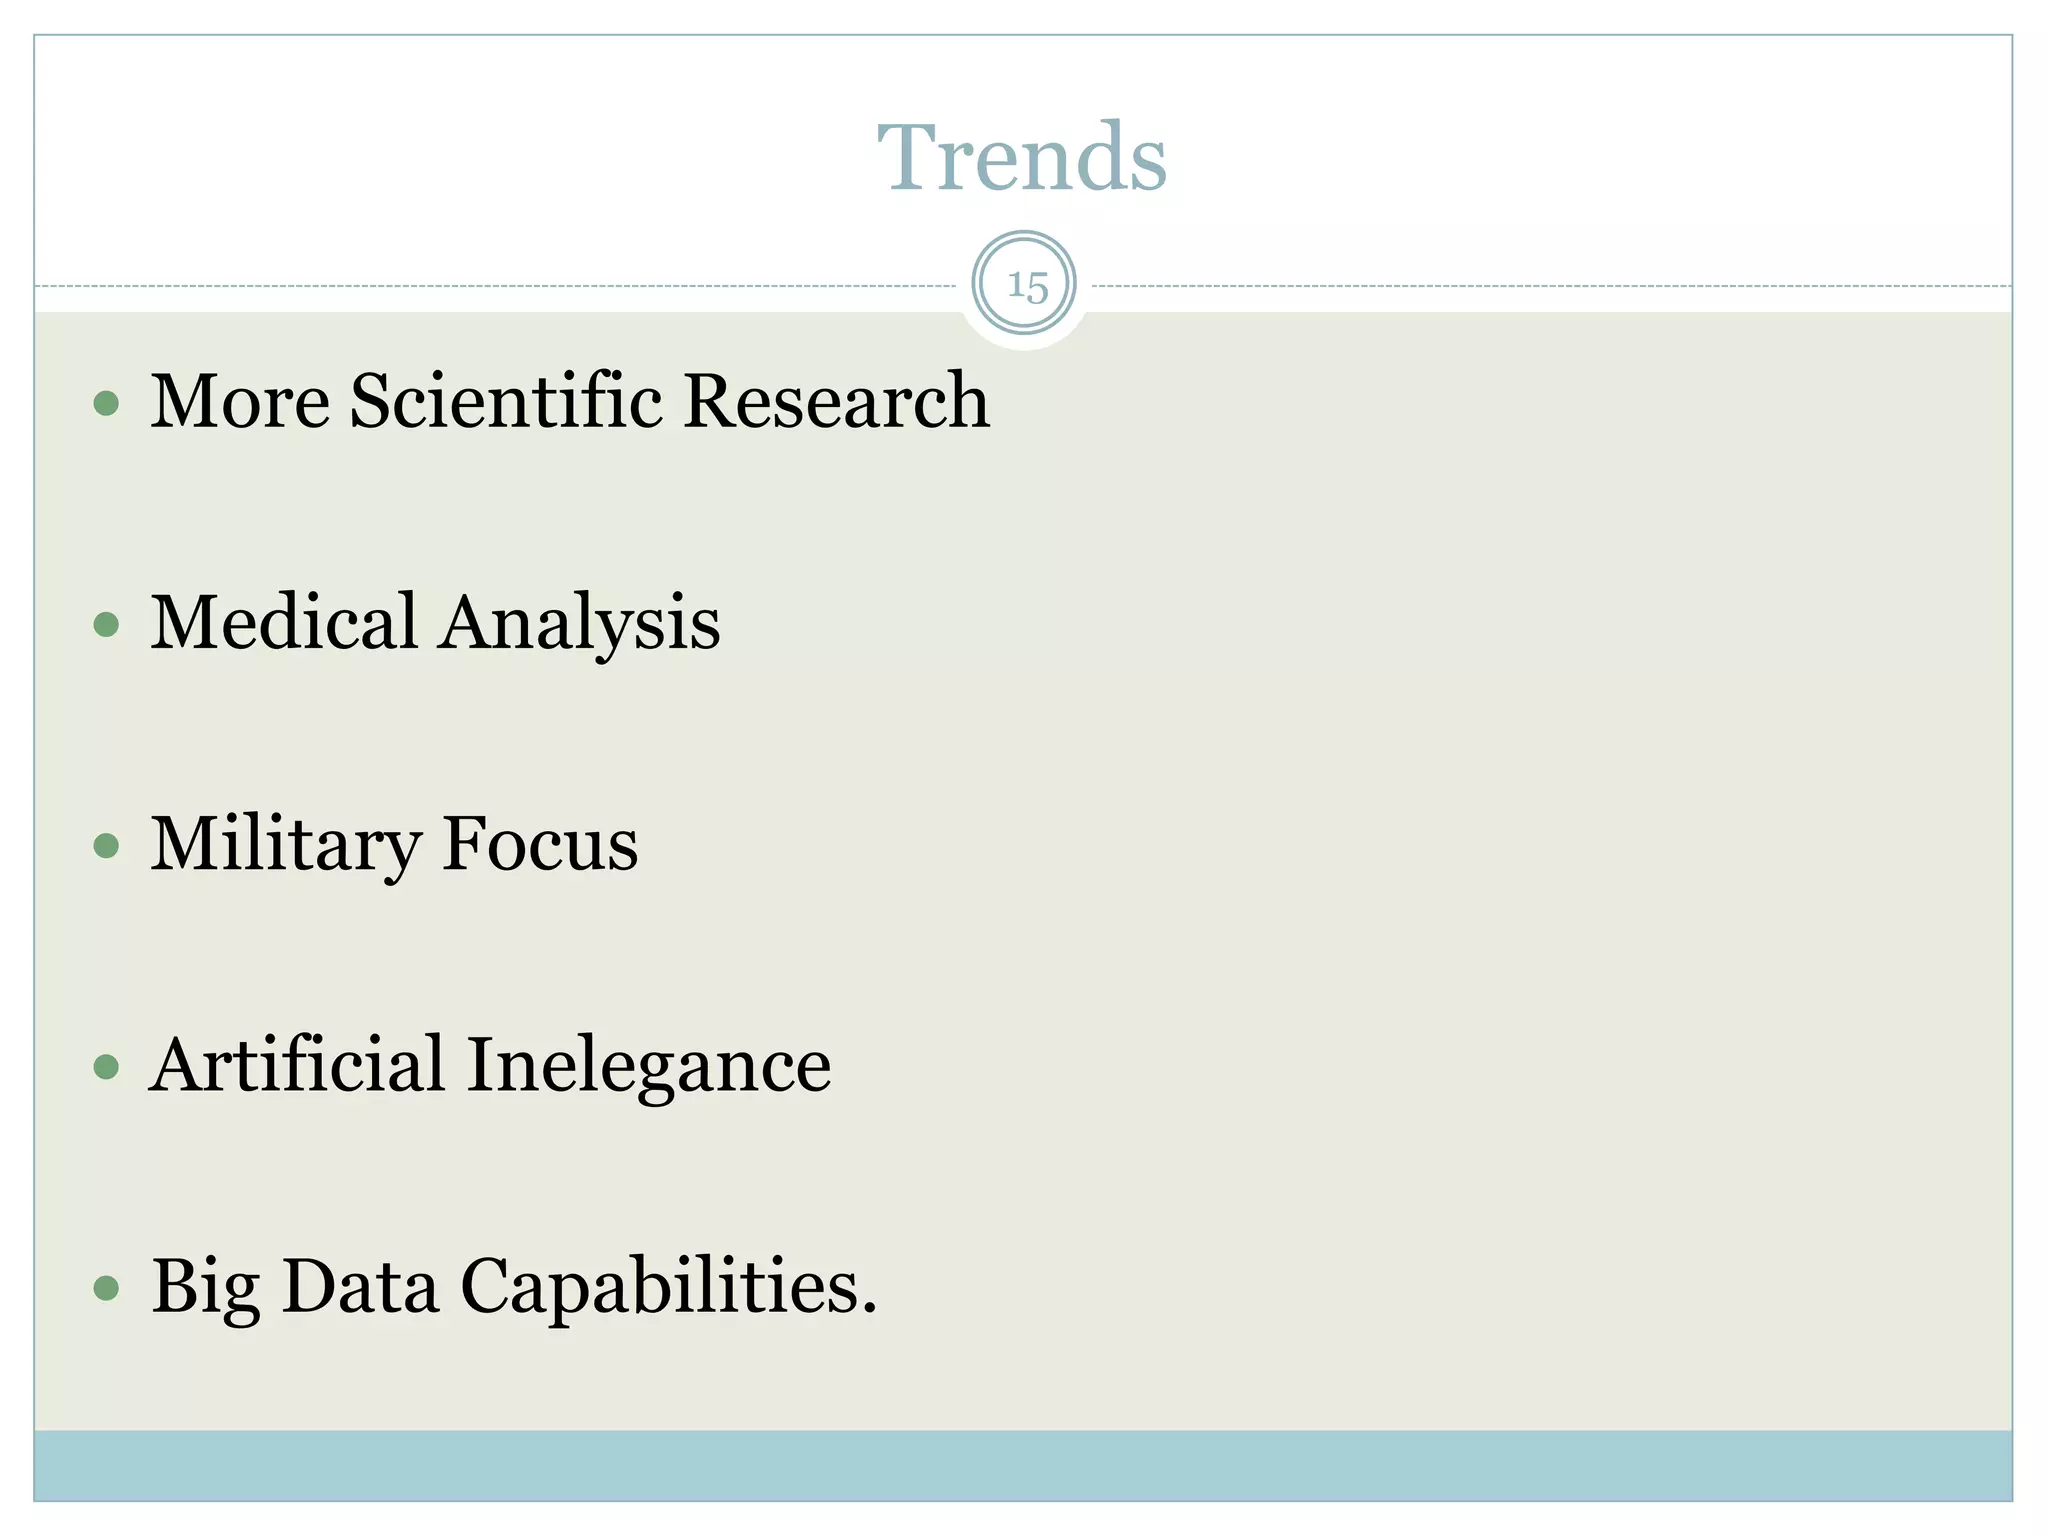The image size is (2048, 1536).
Task: Click the blue footer bar on the slide
Action: (x=1022, y=1465)
